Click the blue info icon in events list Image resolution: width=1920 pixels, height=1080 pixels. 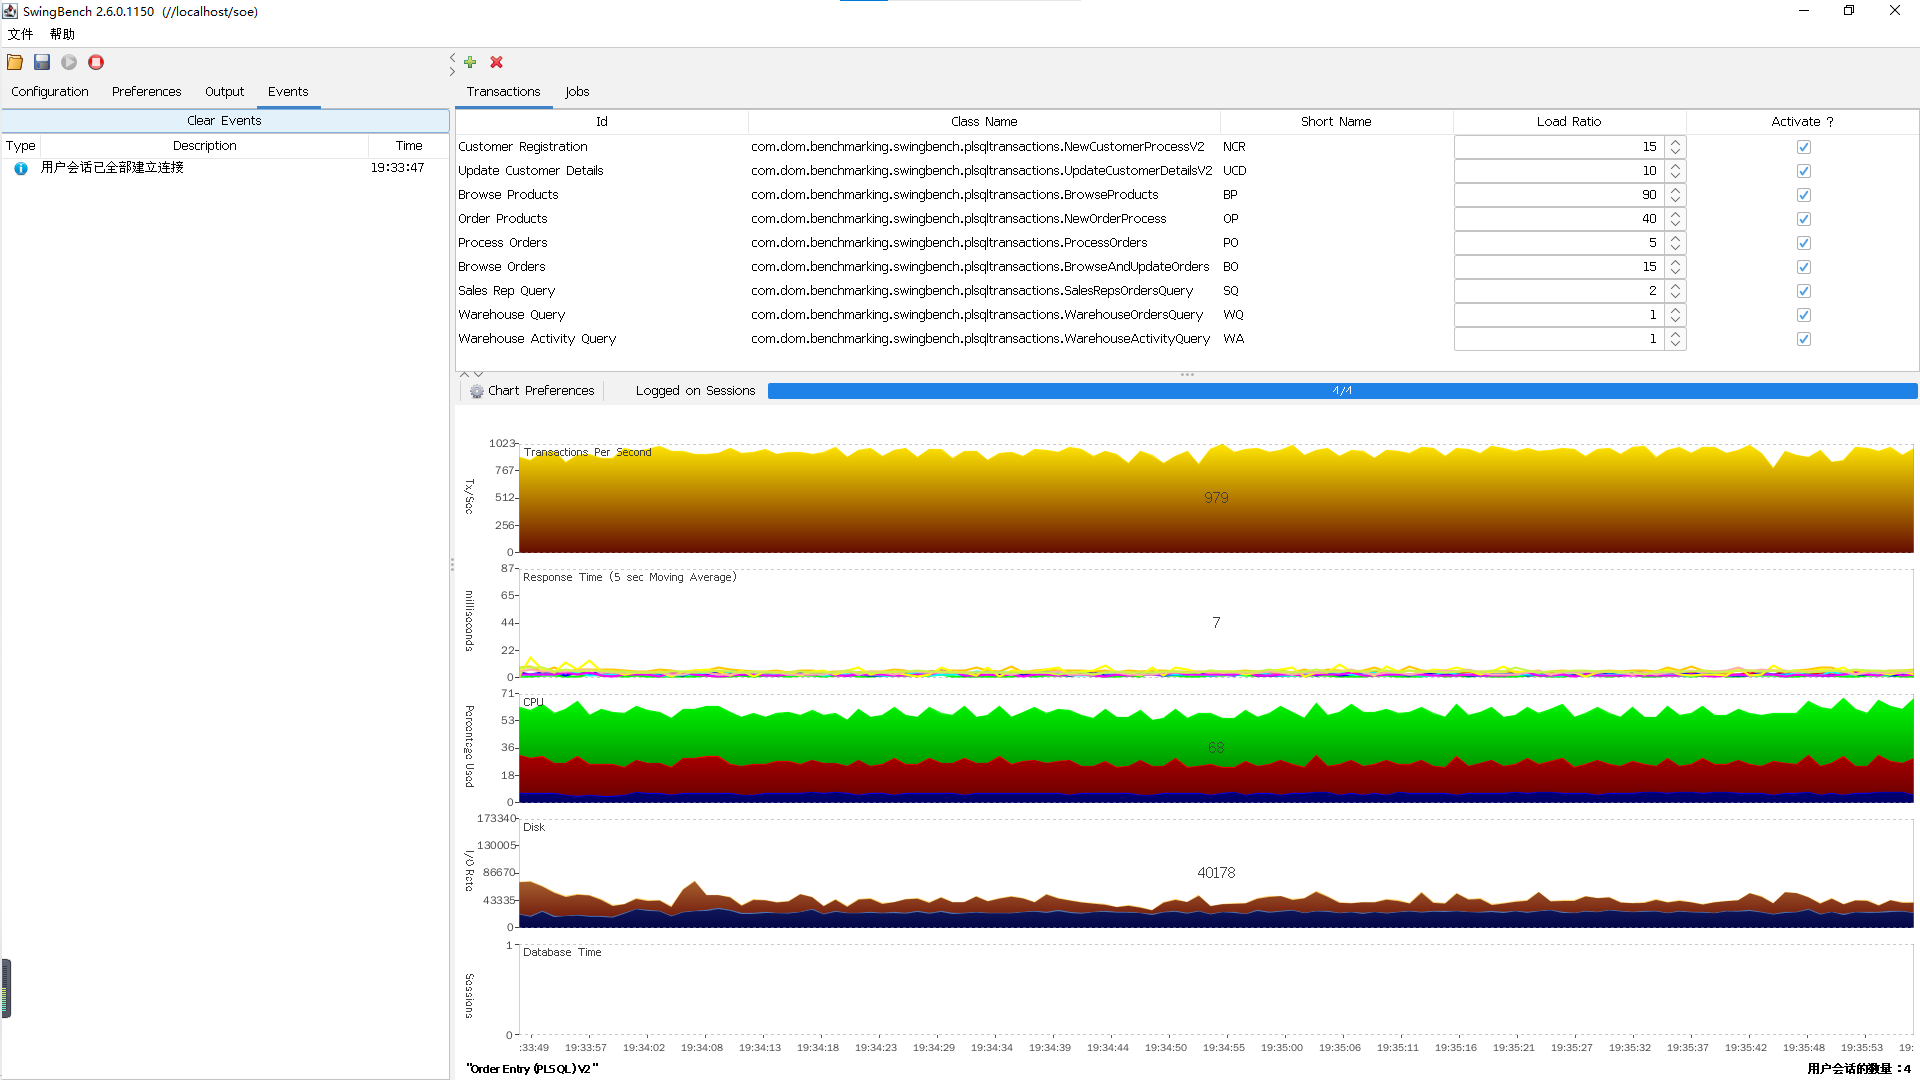click(21, 168)
